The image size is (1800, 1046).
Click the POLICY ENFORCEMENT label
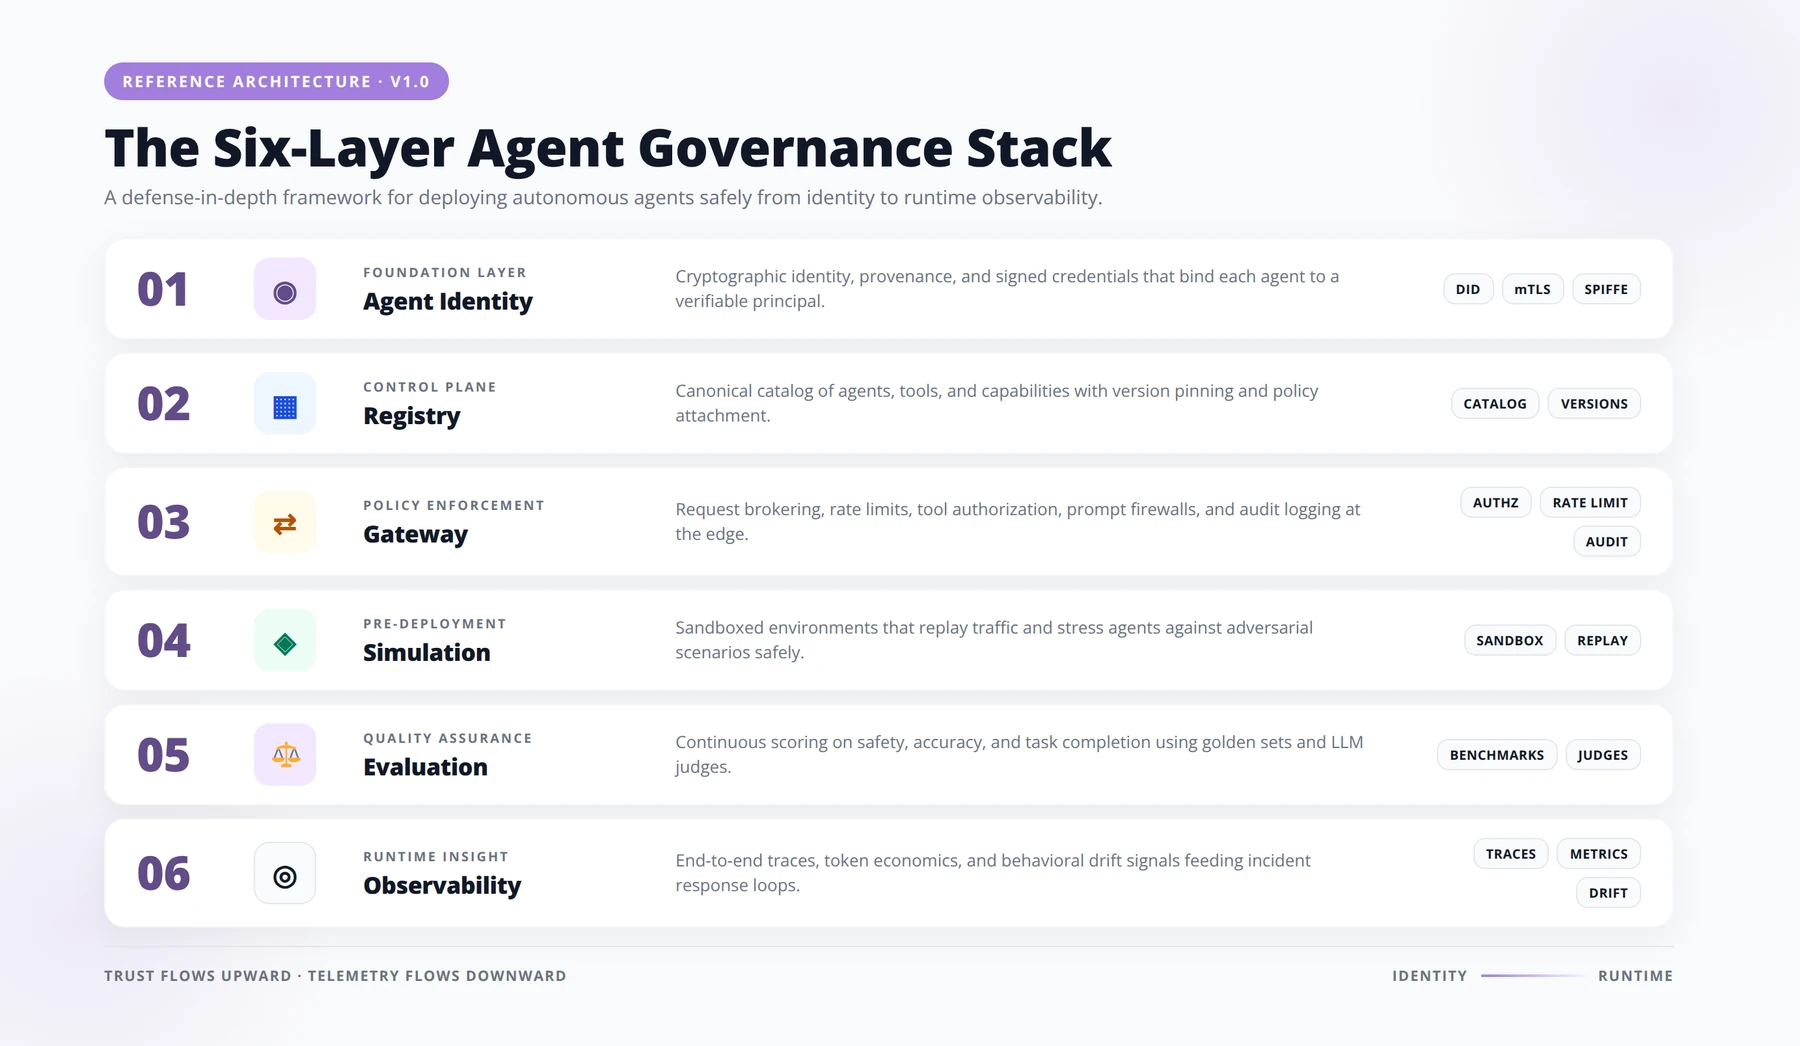454,506
